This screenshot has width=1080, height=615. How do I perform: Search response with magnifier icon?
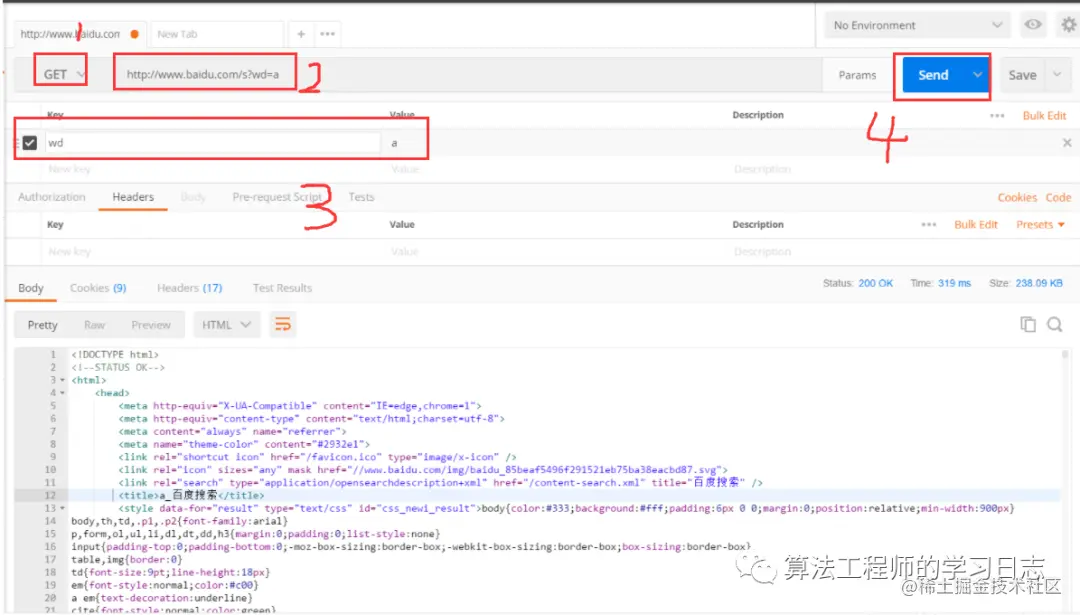coord(1055,324)
